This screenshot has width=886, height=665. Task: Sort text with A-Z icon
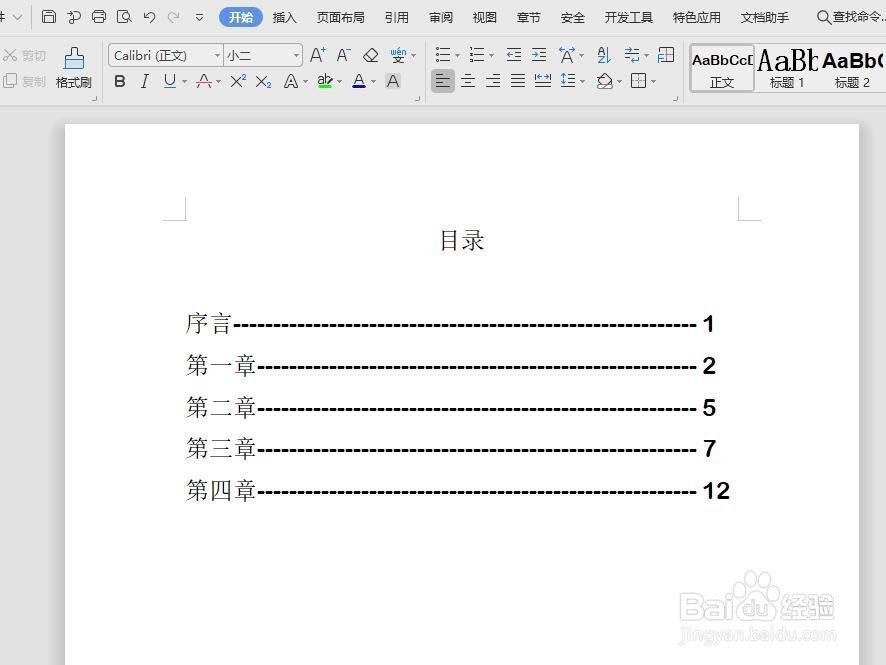coord(603,55)
